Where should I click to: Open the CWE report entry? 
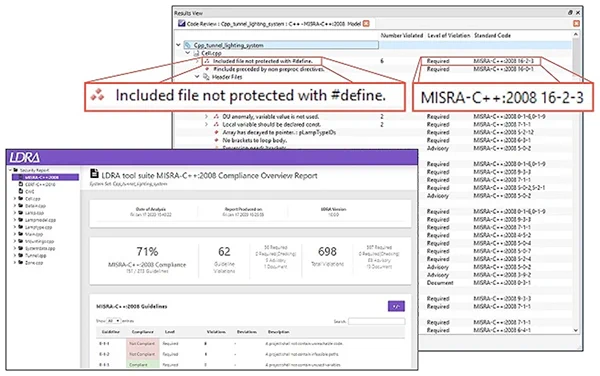click(x=29, y=191)
